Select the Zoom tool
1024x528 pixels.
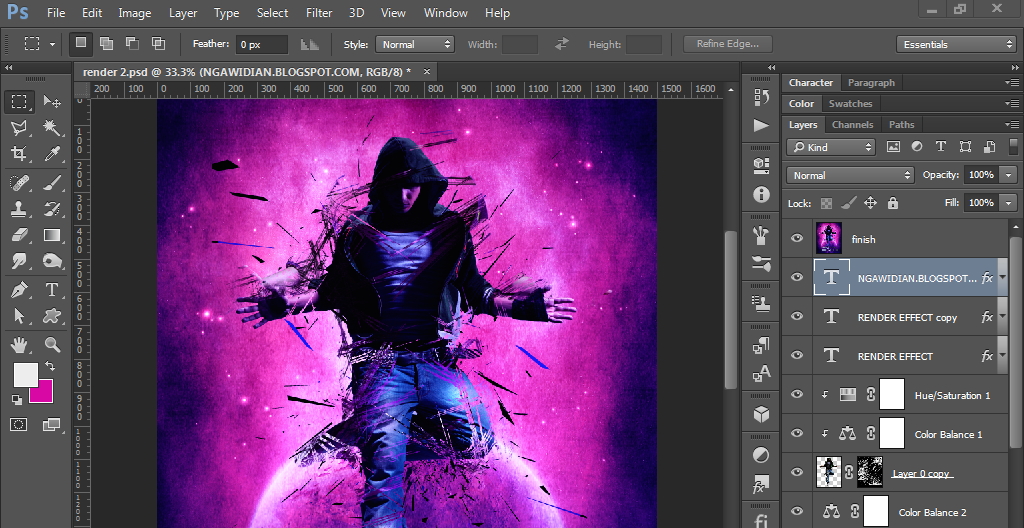point(52,344)
